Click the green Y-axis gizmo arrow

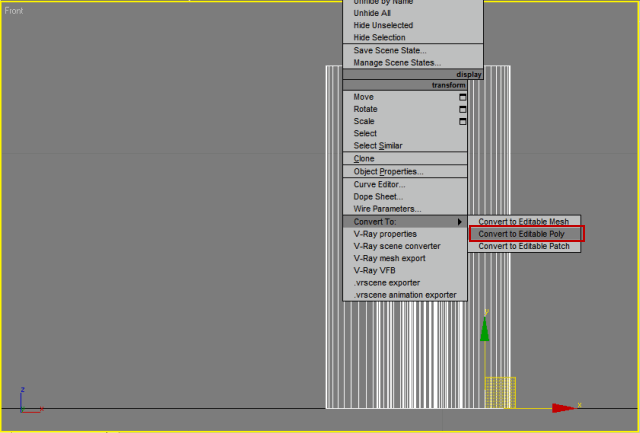click(x=484, y=329)
